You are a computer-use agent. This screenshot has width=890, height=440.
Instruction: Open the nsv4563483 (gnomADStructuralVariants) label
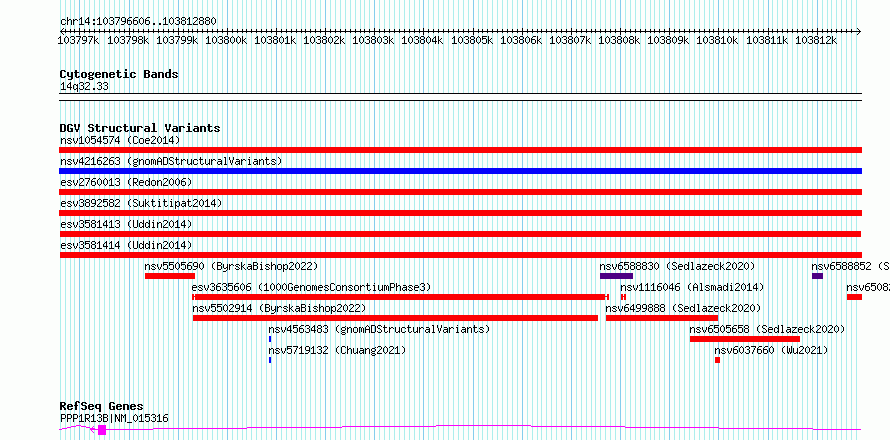tap(379, 329)
